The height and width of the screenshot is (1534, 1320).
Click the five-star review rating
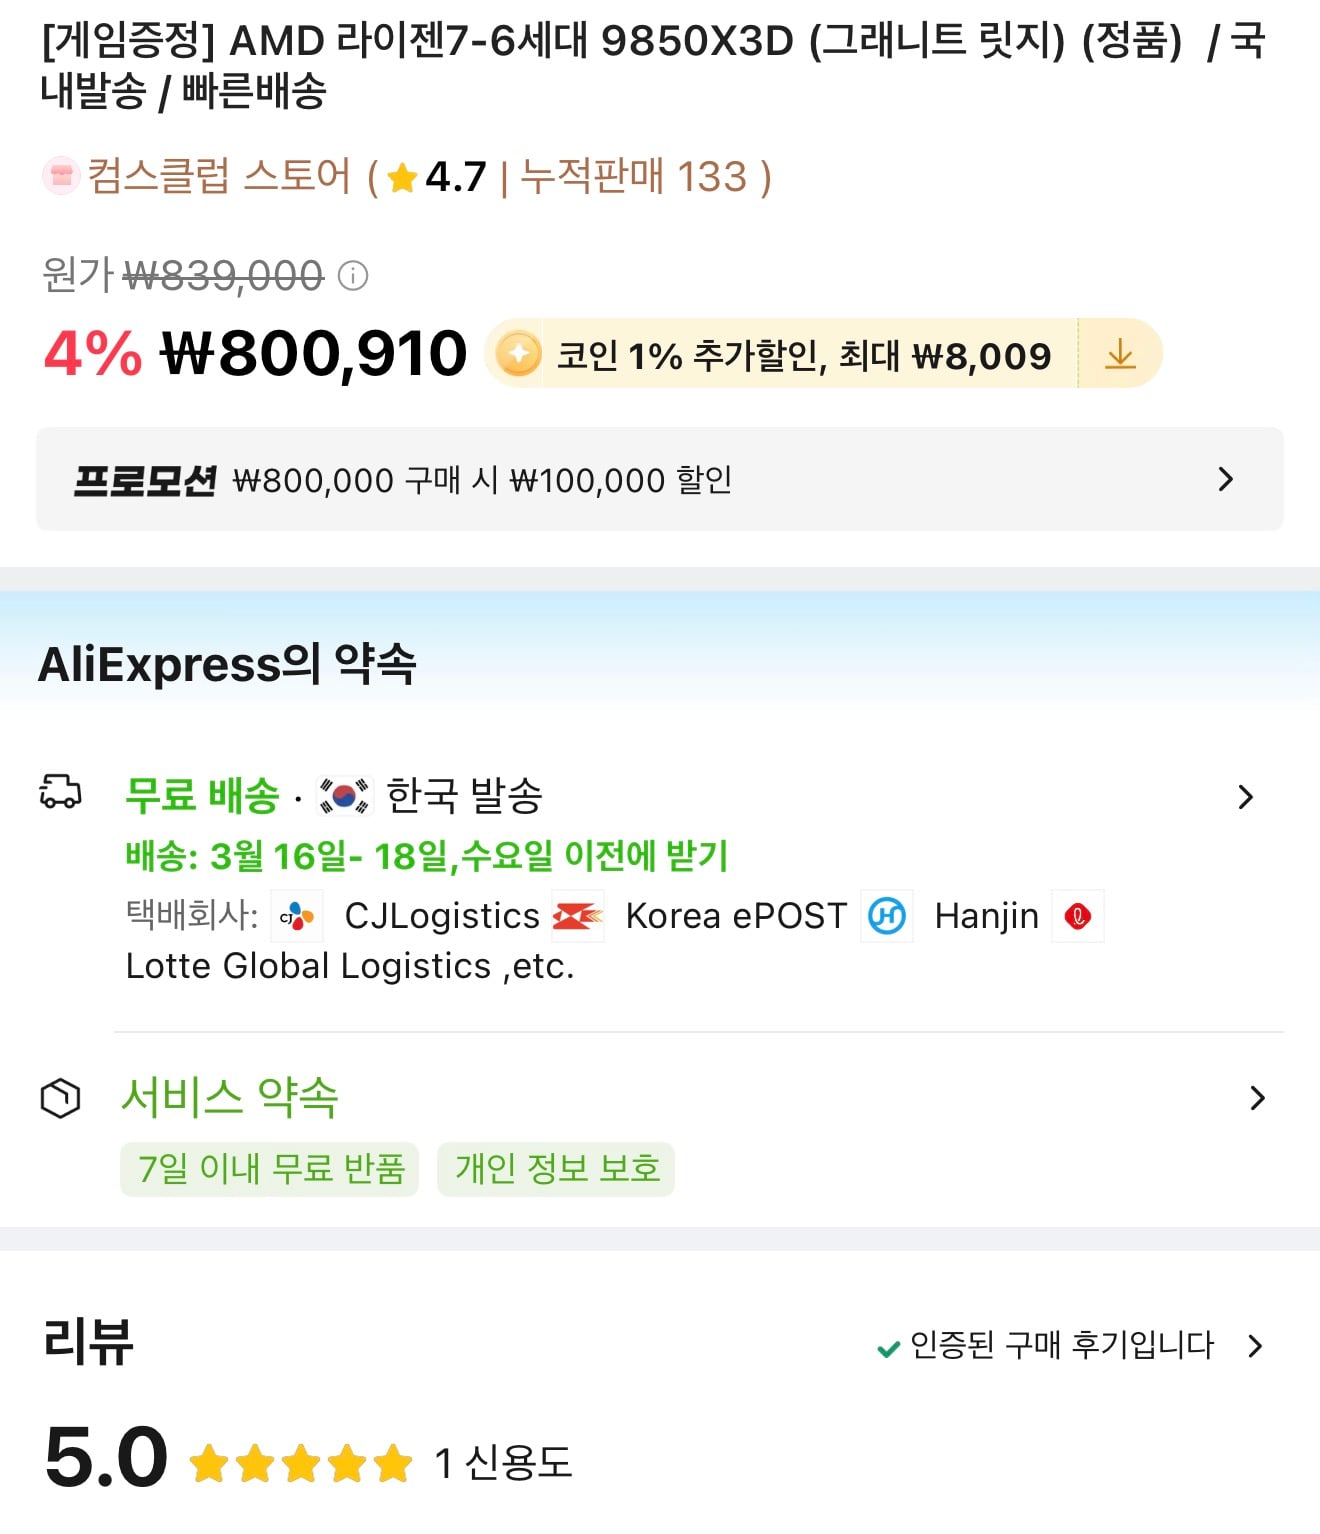[301, 1464]
